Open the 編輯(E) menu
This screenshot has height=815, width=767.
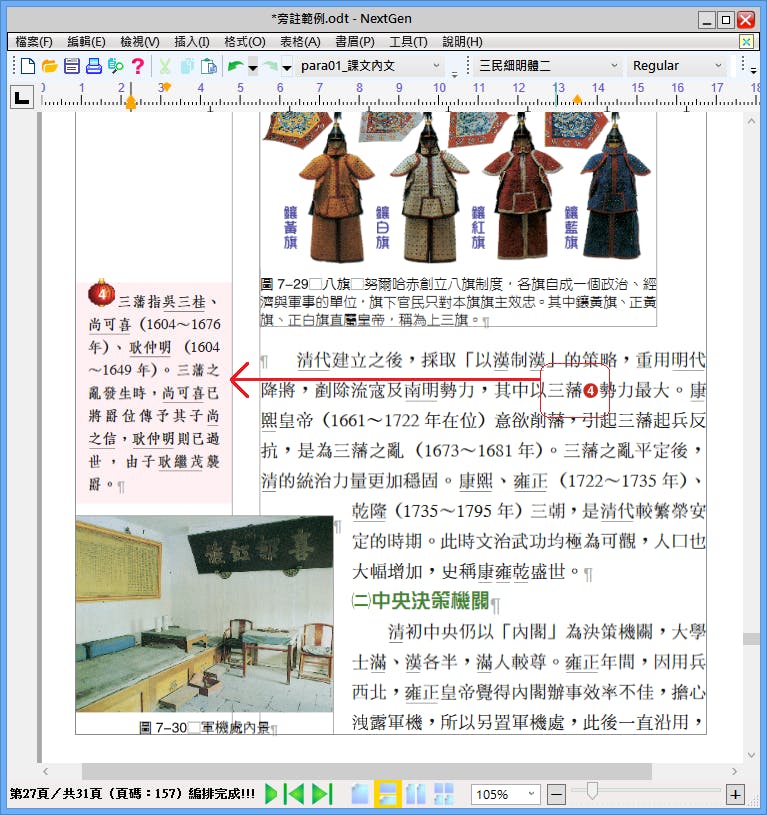86,42
